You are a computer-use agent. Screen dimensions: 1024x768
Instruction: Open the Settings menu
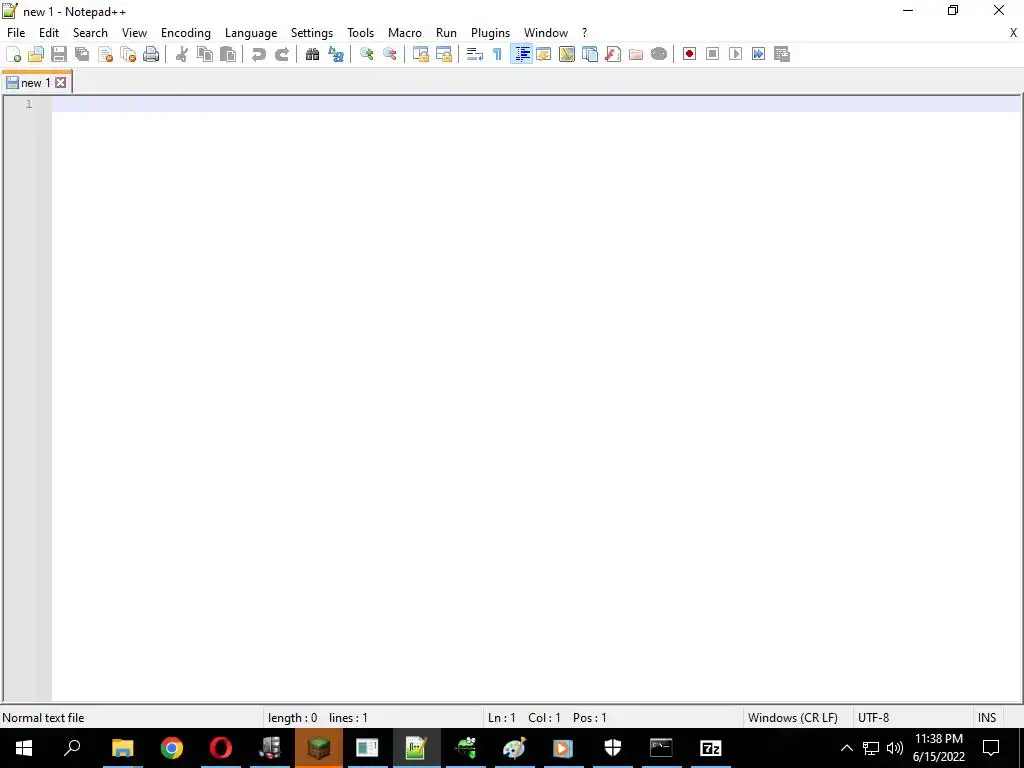pos(312,33)
